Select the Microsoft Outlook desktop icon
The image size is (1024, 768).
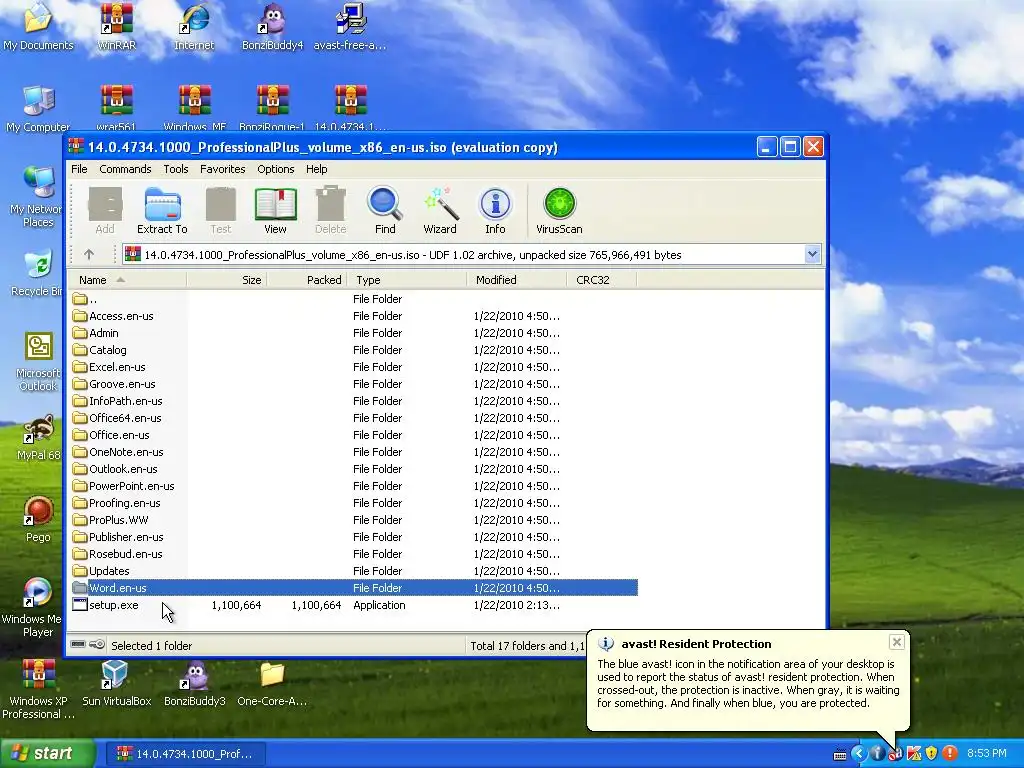[38, 362]
